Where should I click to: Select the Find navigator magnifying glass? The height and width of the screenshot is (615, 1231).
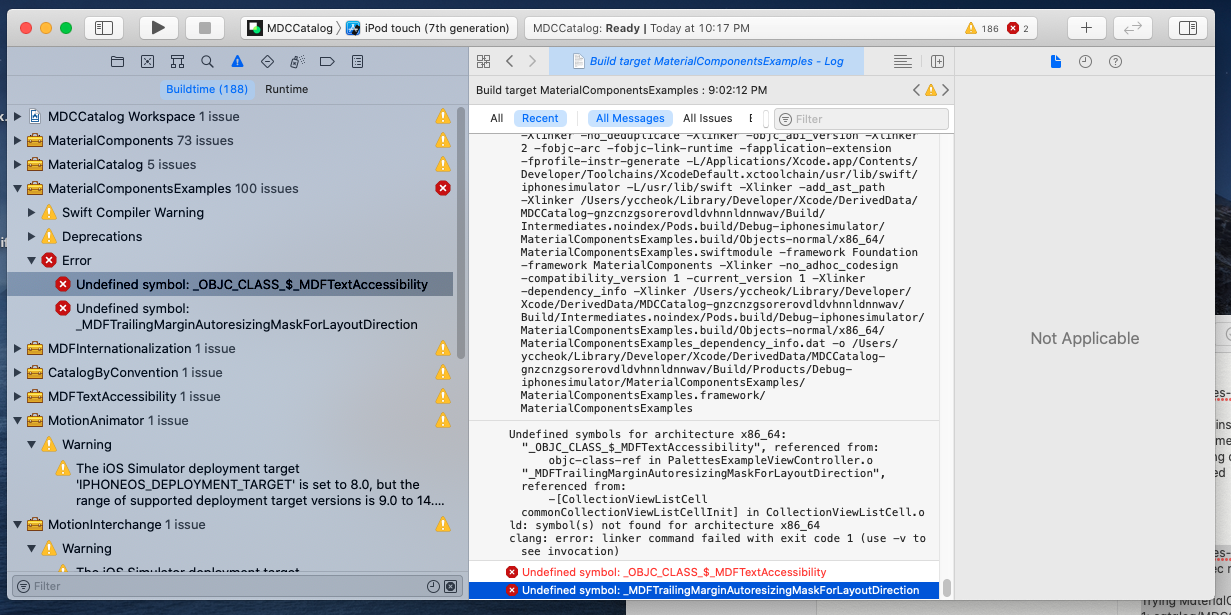tap(207, 61)
